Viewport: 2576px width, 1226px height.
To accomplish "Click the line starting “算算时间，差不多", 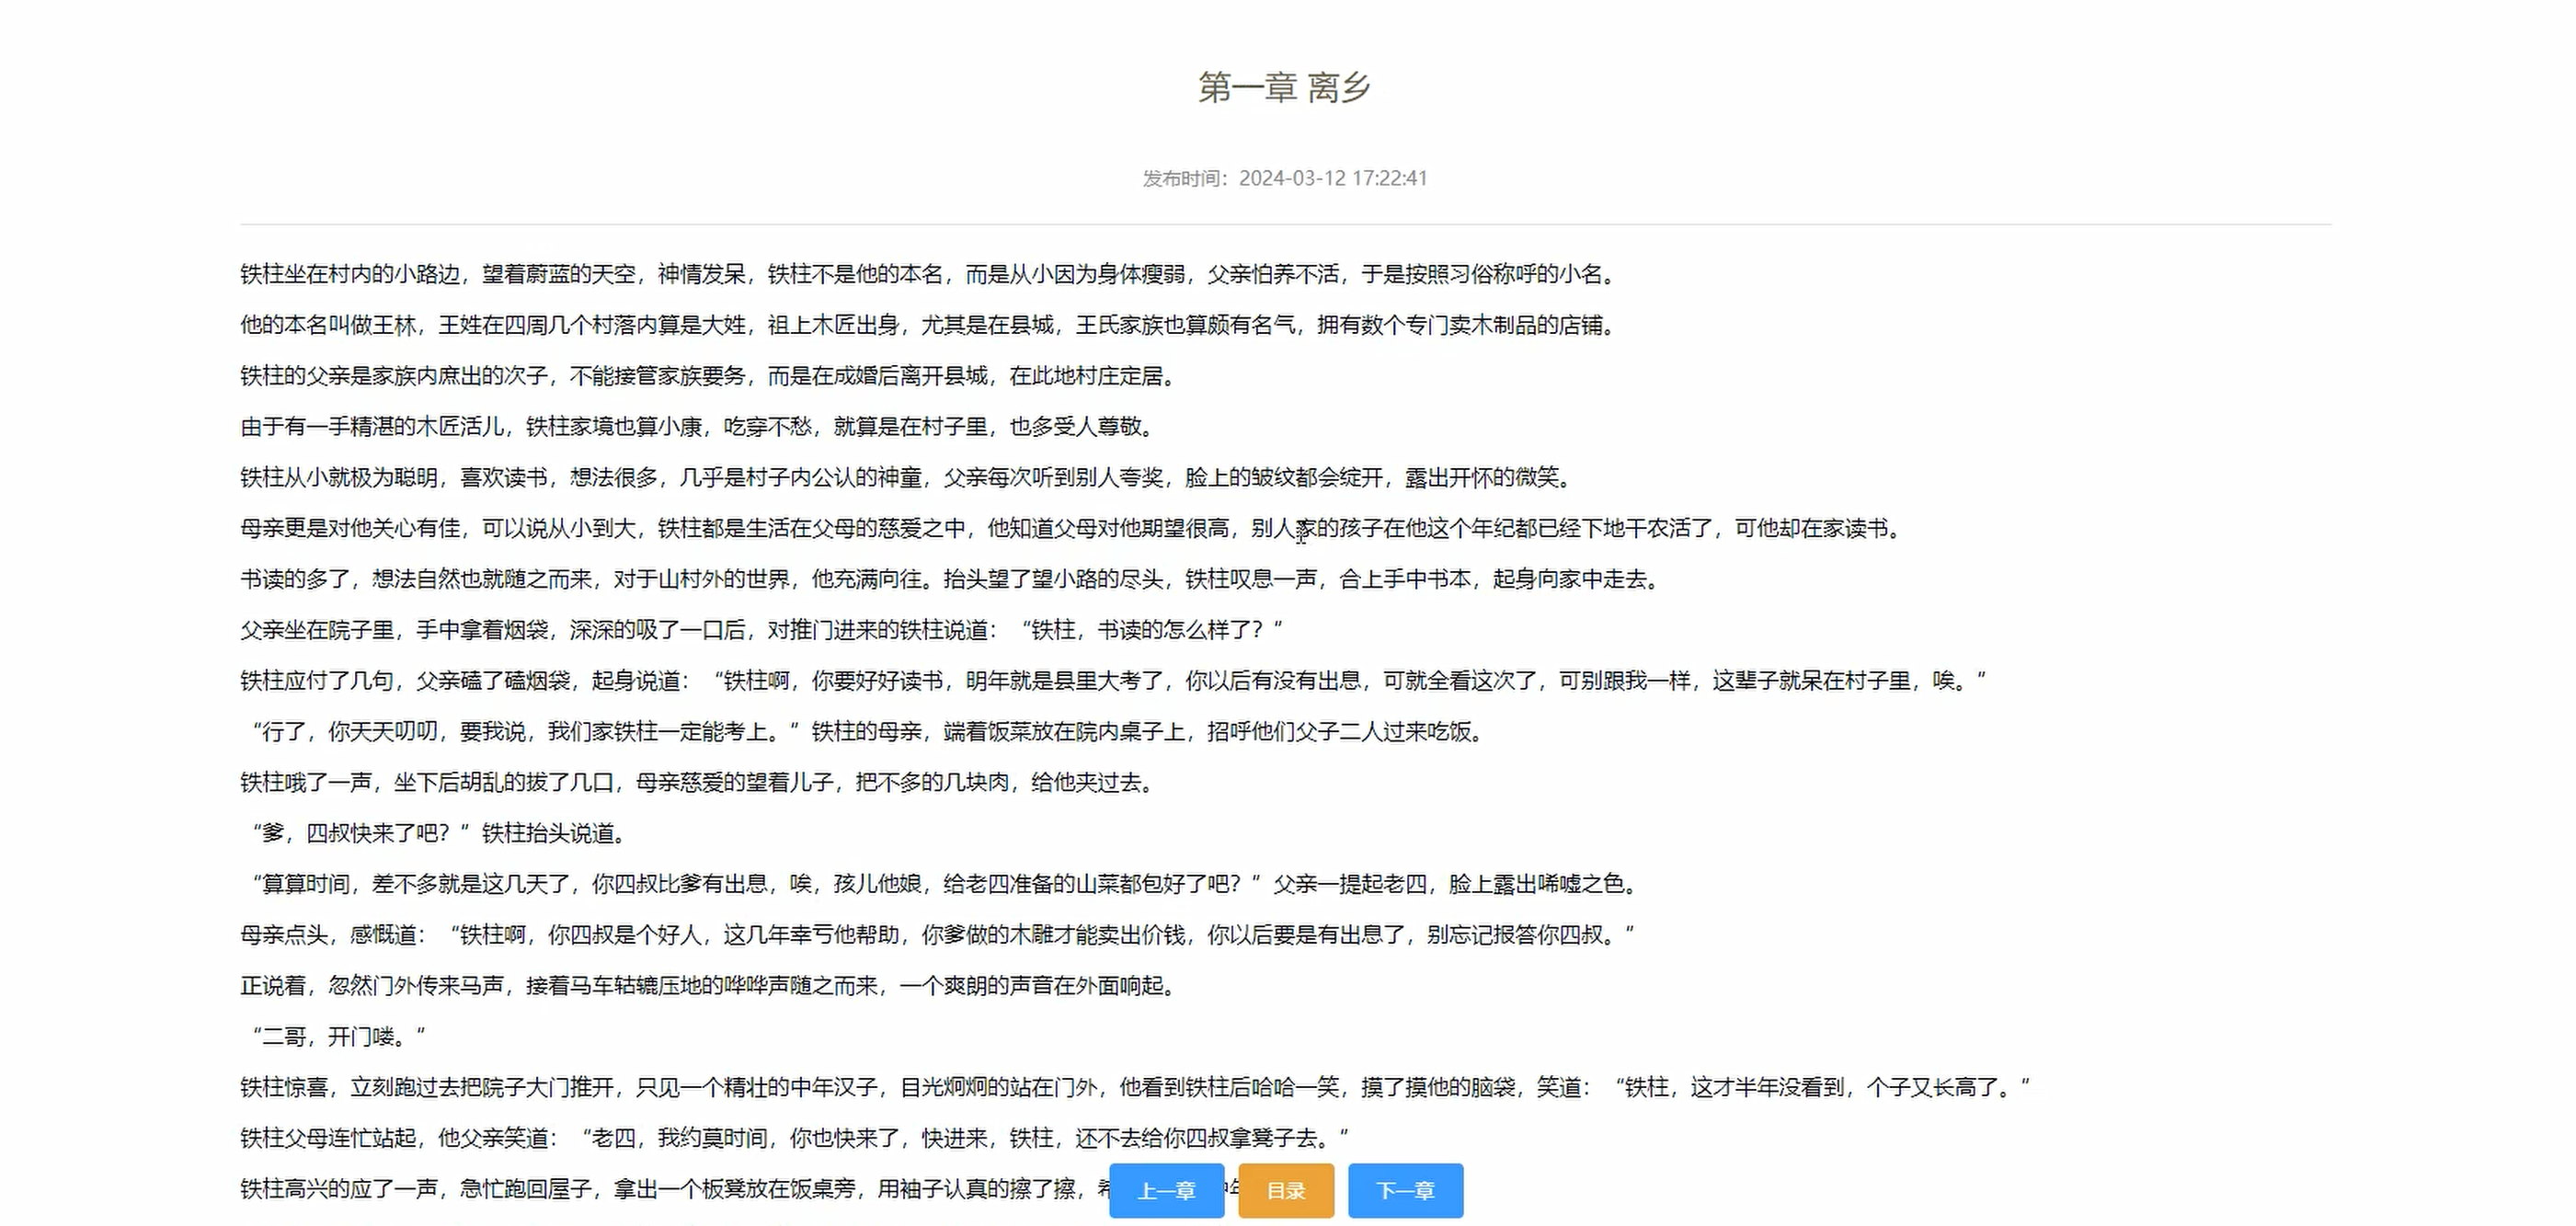I will (x=943, y=884).
